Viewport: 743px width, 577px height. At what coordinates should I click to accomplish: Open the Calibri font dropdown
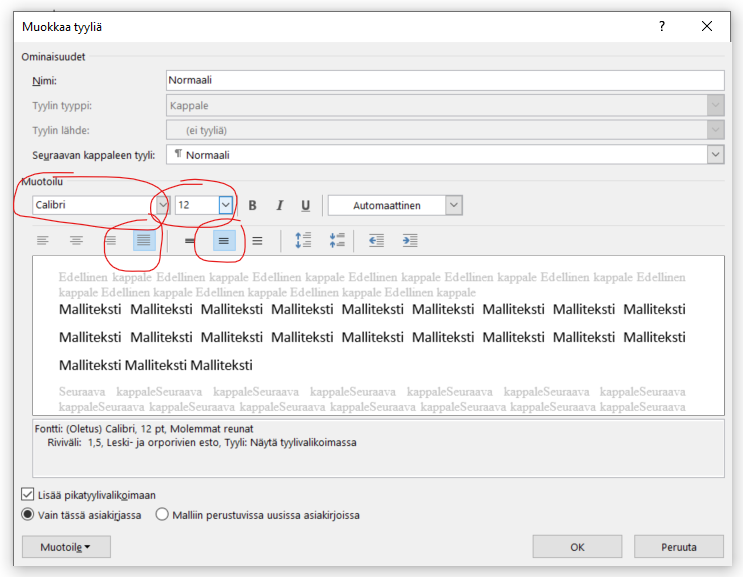click(163, 205)
